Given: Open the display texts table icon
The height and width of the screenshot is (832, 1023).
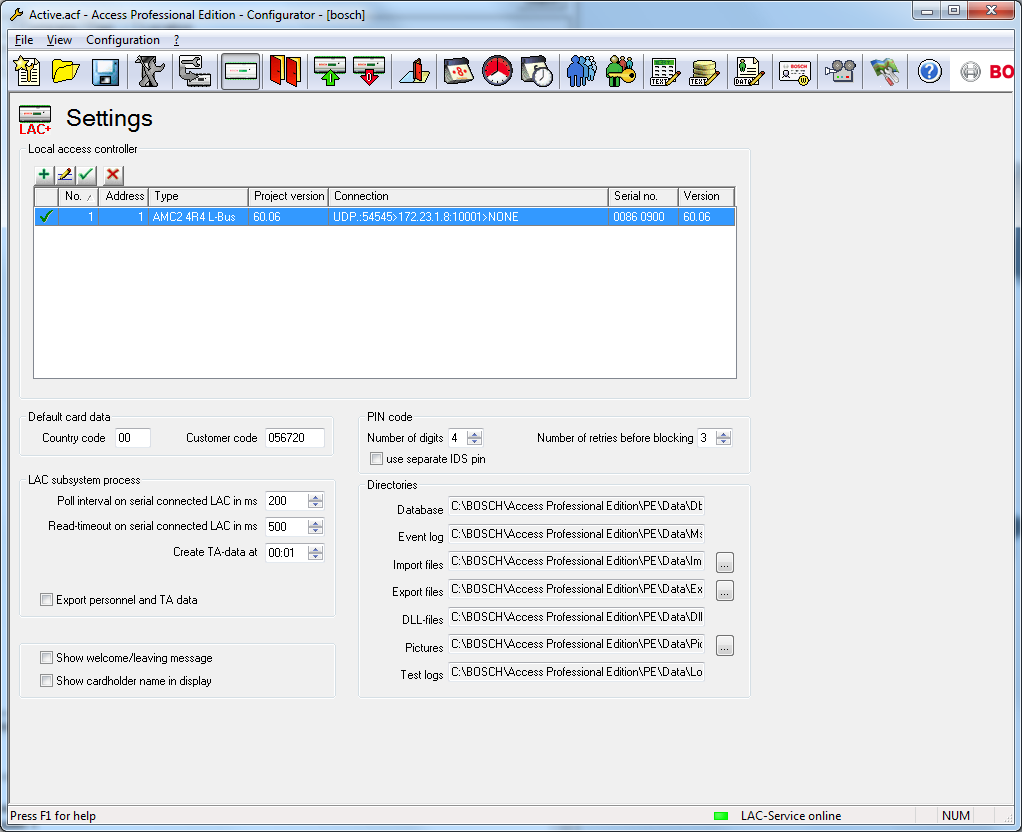Looking at the screenshot, I should pyautogui.click(x=665, y=71).
